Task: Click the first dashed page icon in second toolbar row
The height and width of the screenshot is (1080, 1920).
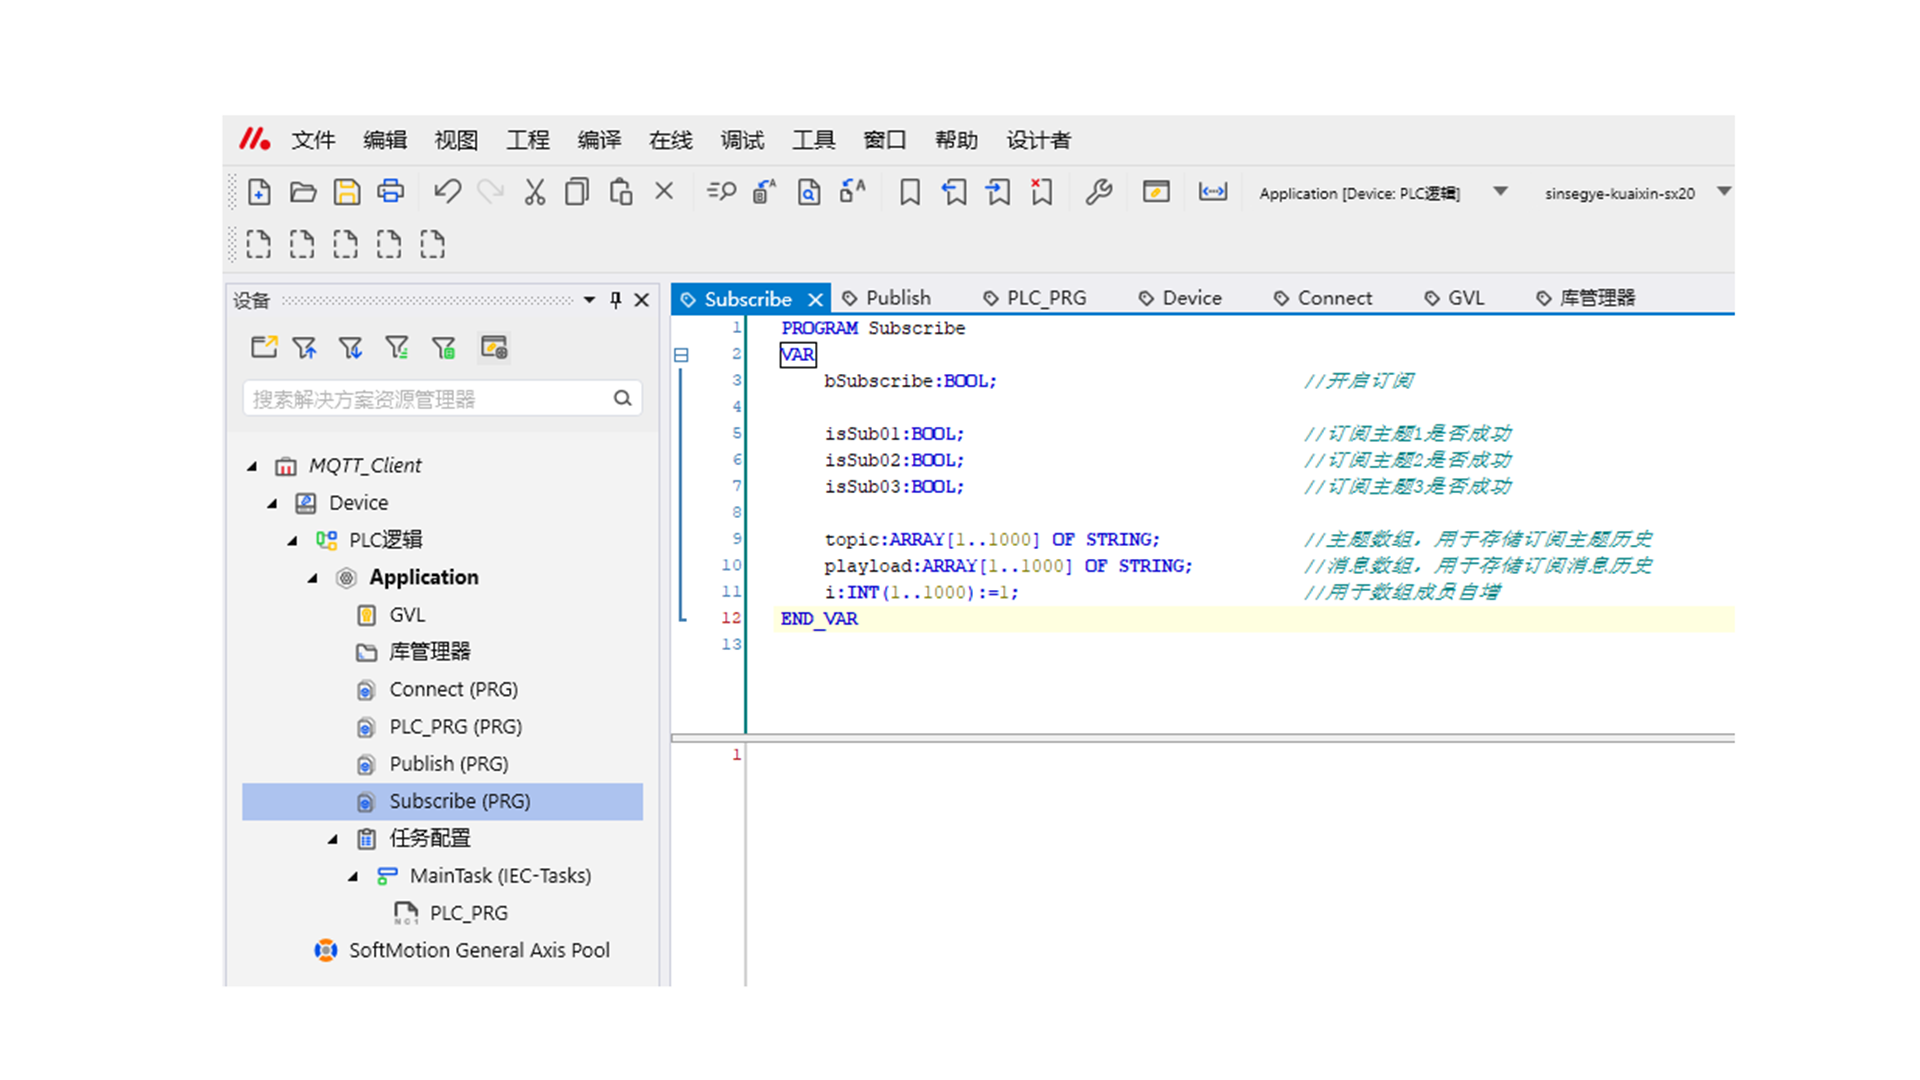Action: coord(259,244)
